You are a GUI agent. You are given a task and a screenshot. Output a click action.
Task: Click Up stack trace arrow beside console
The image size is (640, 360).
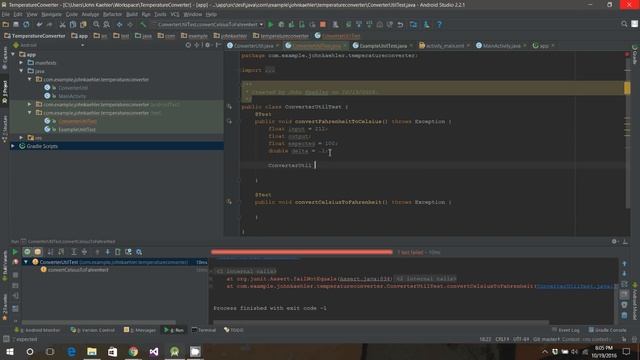click(x=624, y=264)
